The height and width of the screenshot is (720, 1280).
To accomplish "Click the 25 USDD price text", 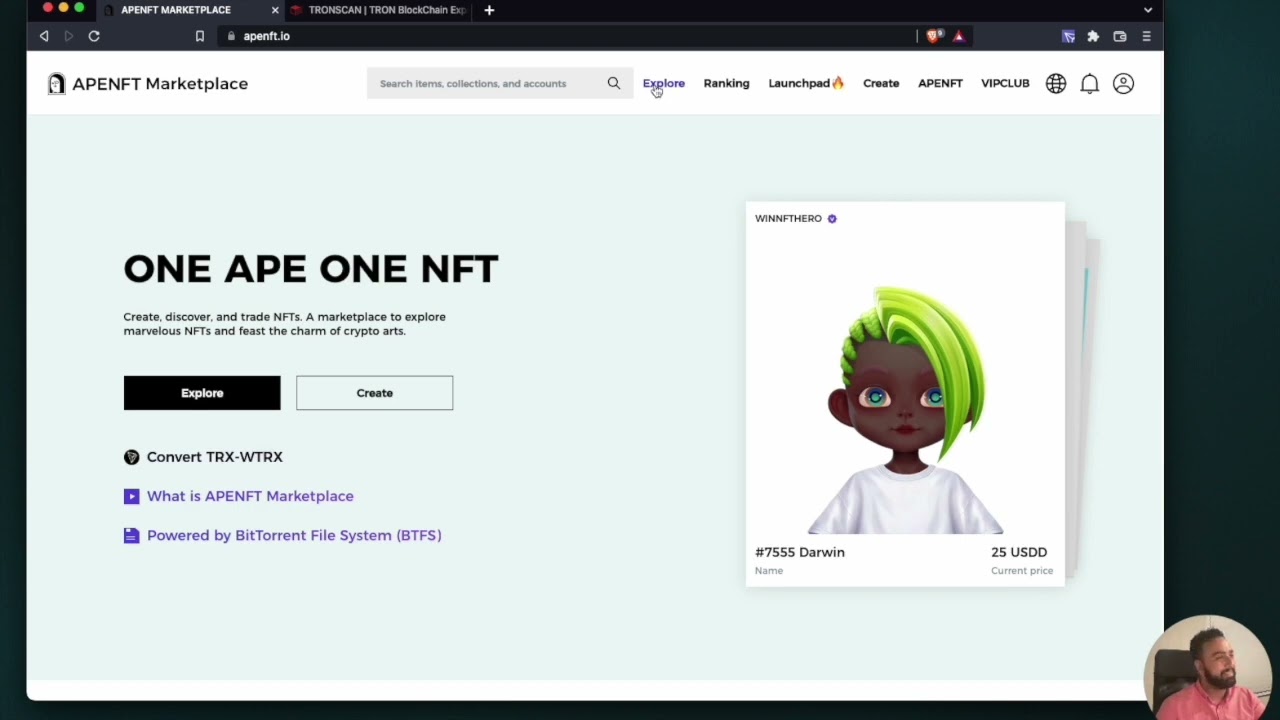I will (1019, 552).
